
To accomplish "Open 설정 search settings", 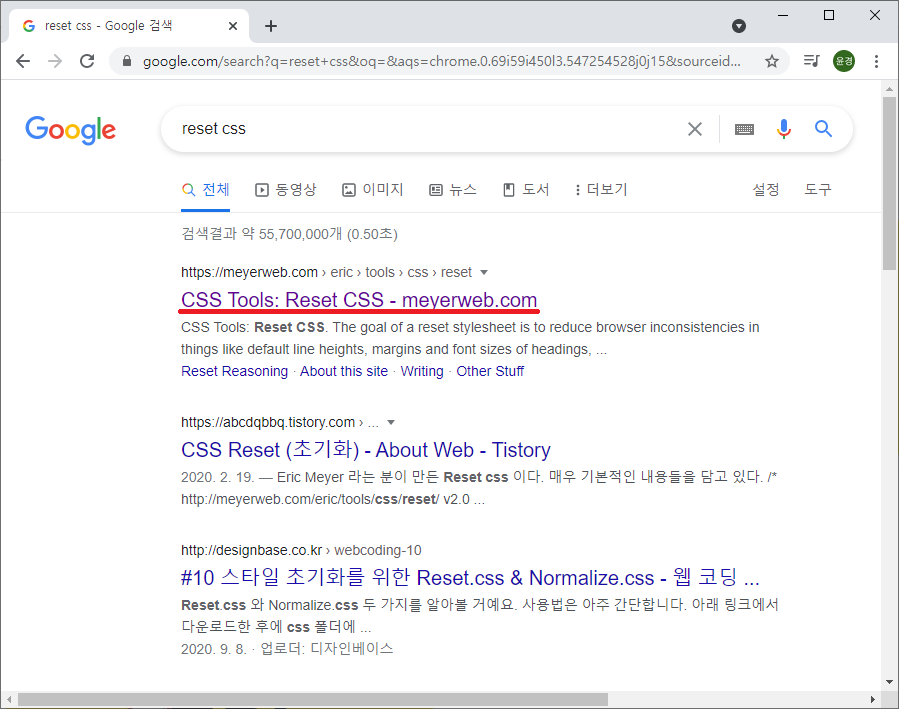I will (765, 190).
